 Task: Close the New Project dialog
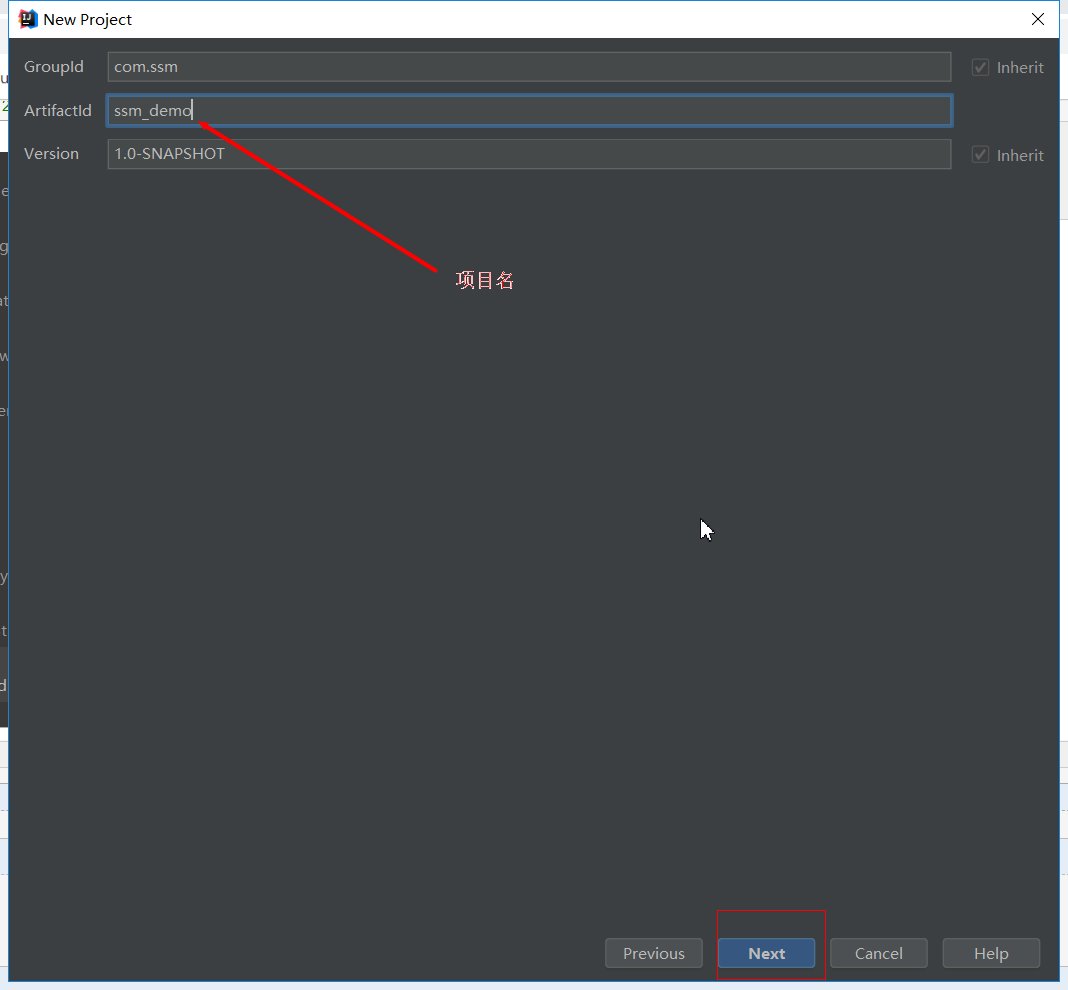tap(1038, 19)
